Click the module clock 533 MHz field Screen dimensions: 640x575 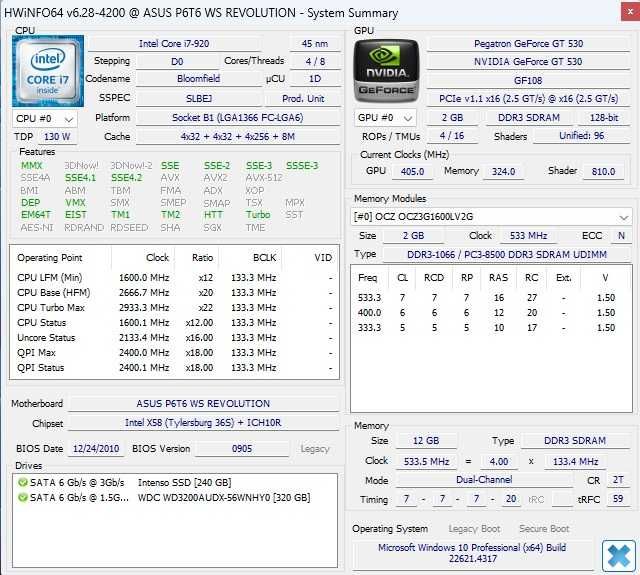tap(528, 236)
